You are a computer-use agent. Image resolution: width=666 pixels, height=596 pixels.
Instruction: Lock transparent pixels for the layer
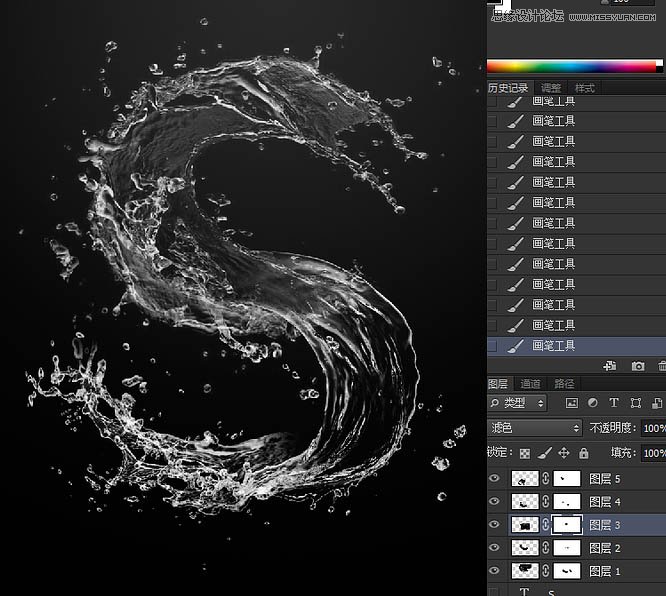point(525,453)
